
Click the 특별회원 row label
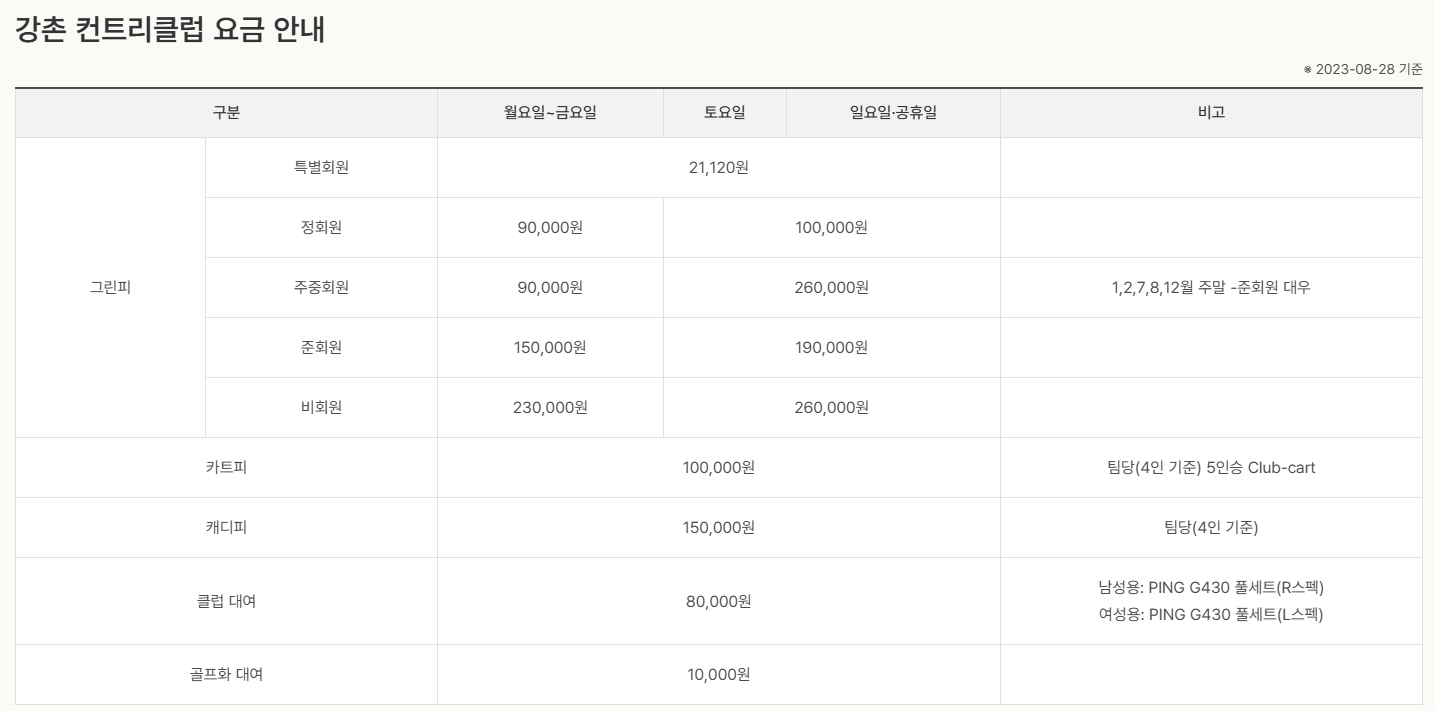pyautogui.click(x=321, y=168)
